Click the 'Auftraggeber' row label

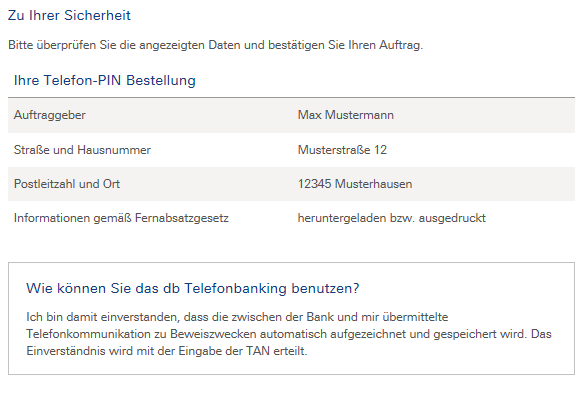(x=50, y=115)
